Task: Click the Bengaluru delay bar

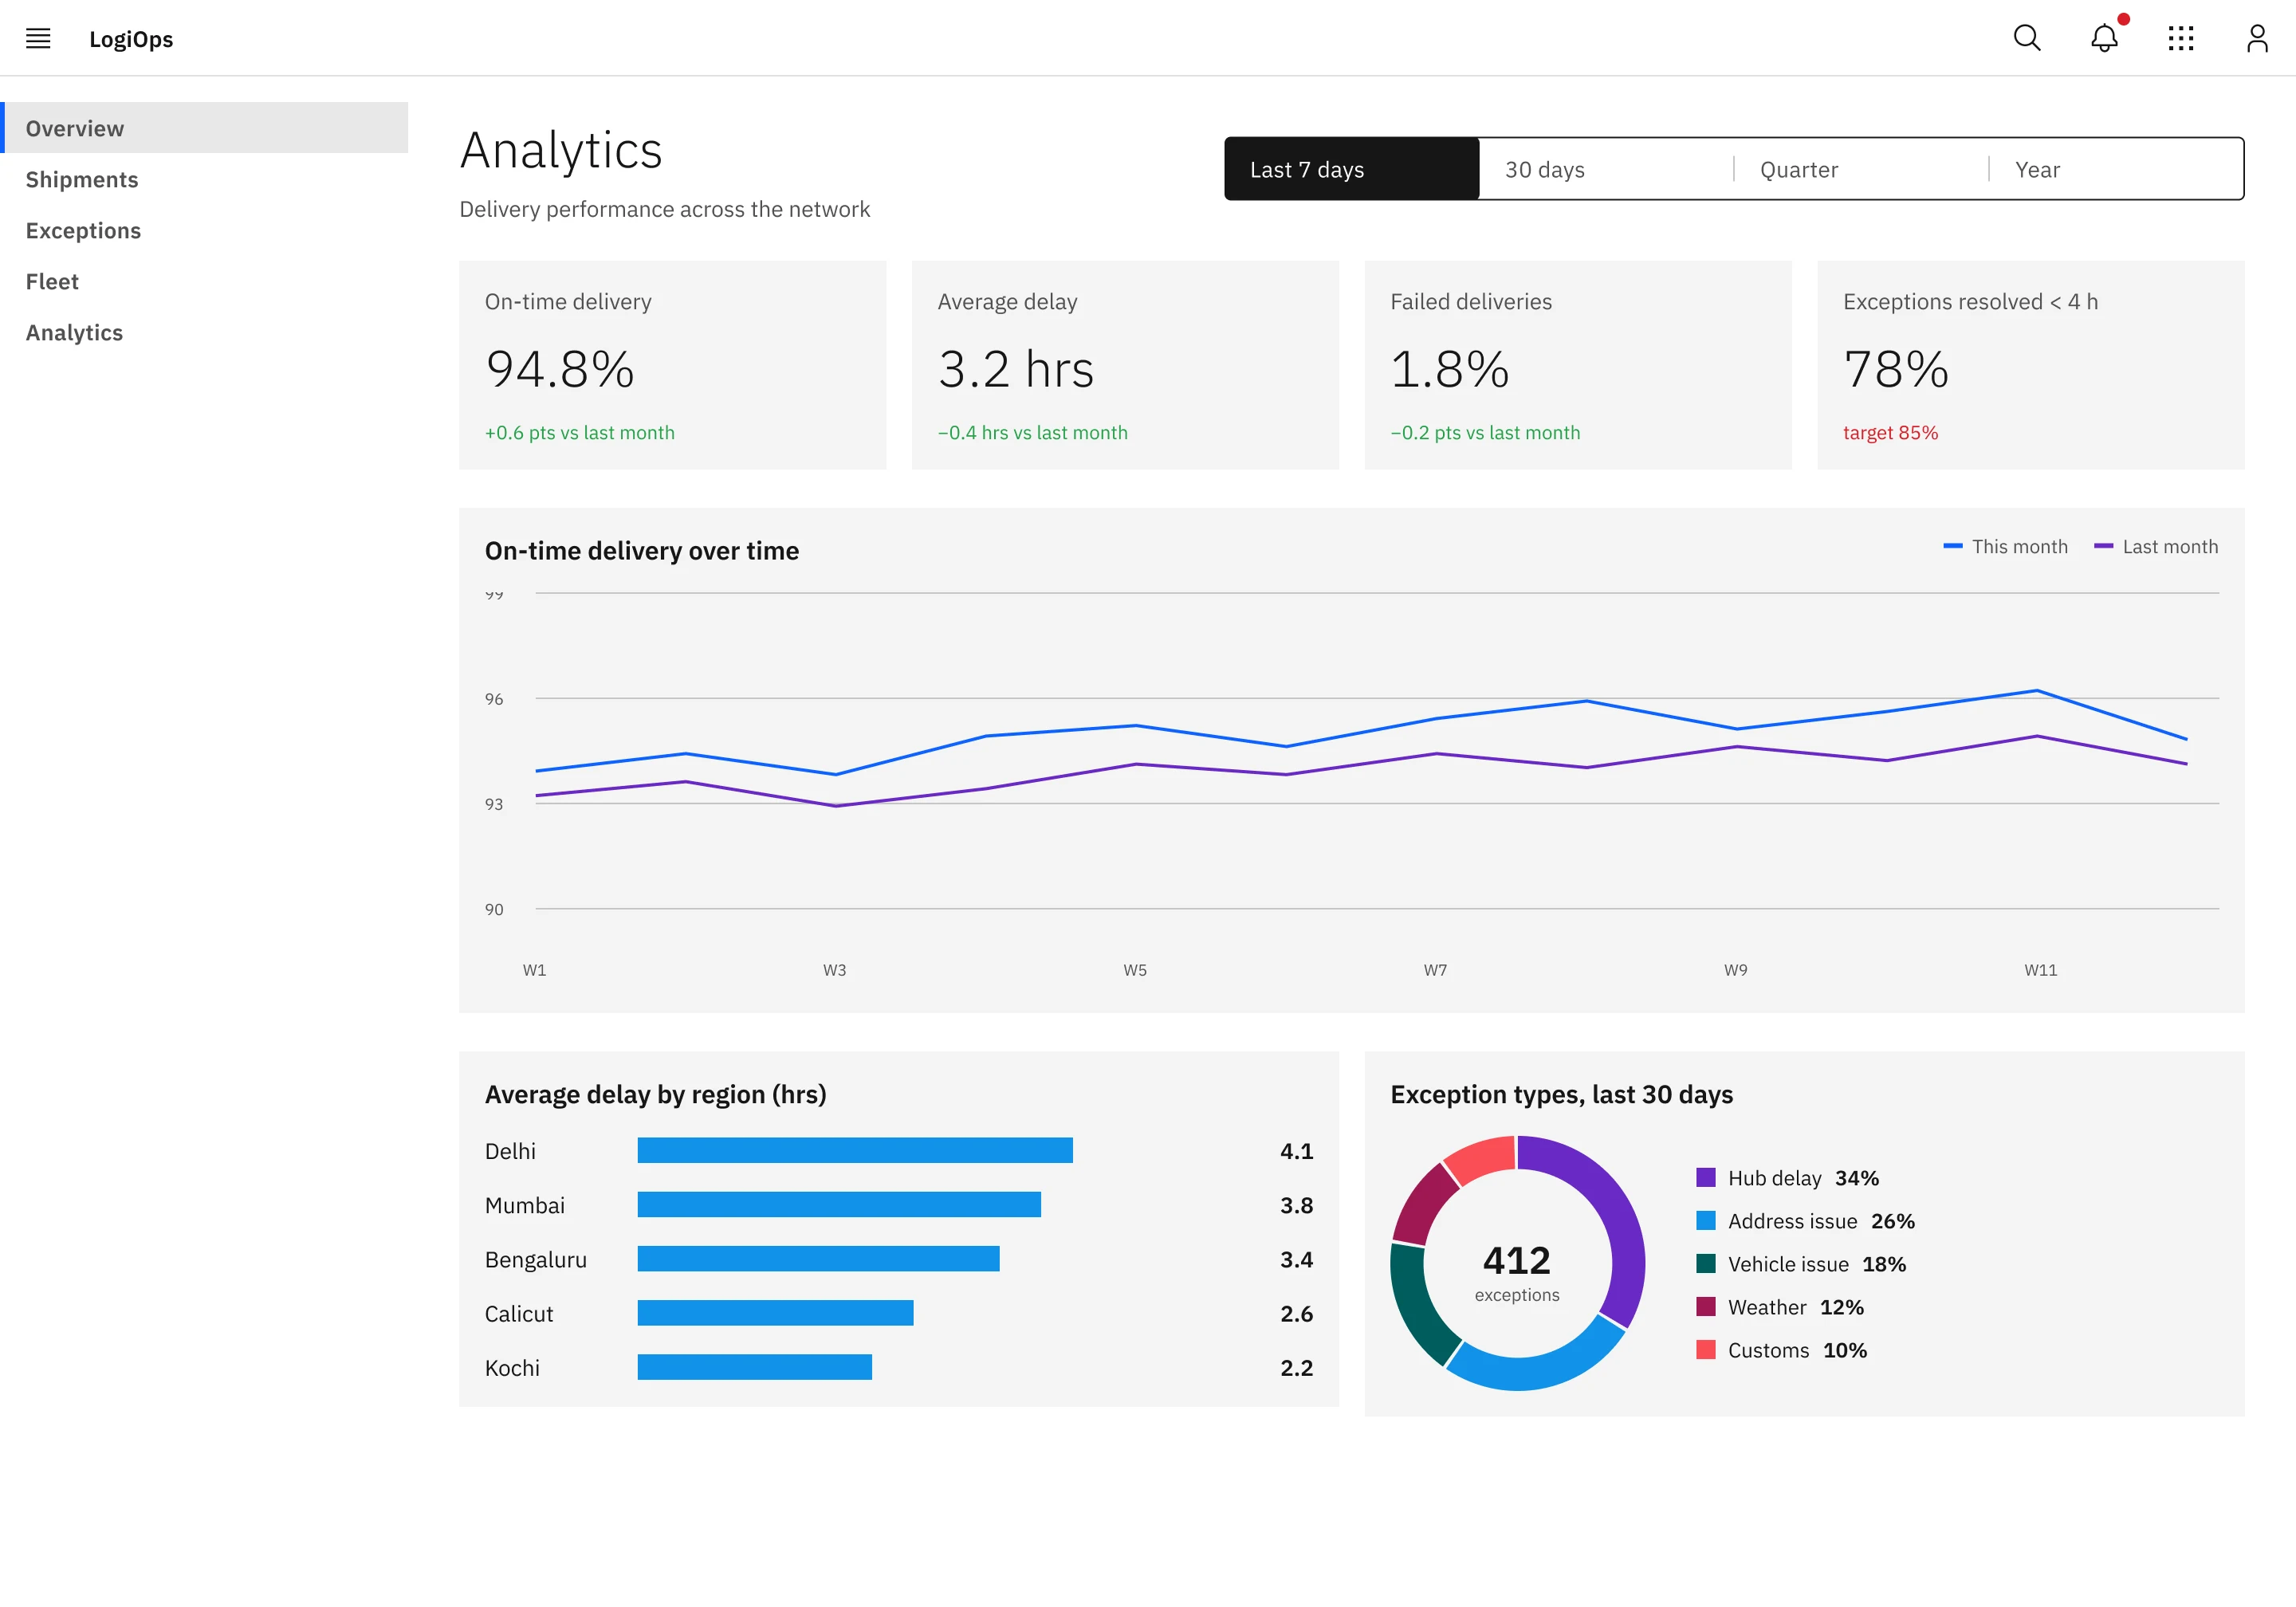Action: pyautogui.click(x=818, y=1258)
